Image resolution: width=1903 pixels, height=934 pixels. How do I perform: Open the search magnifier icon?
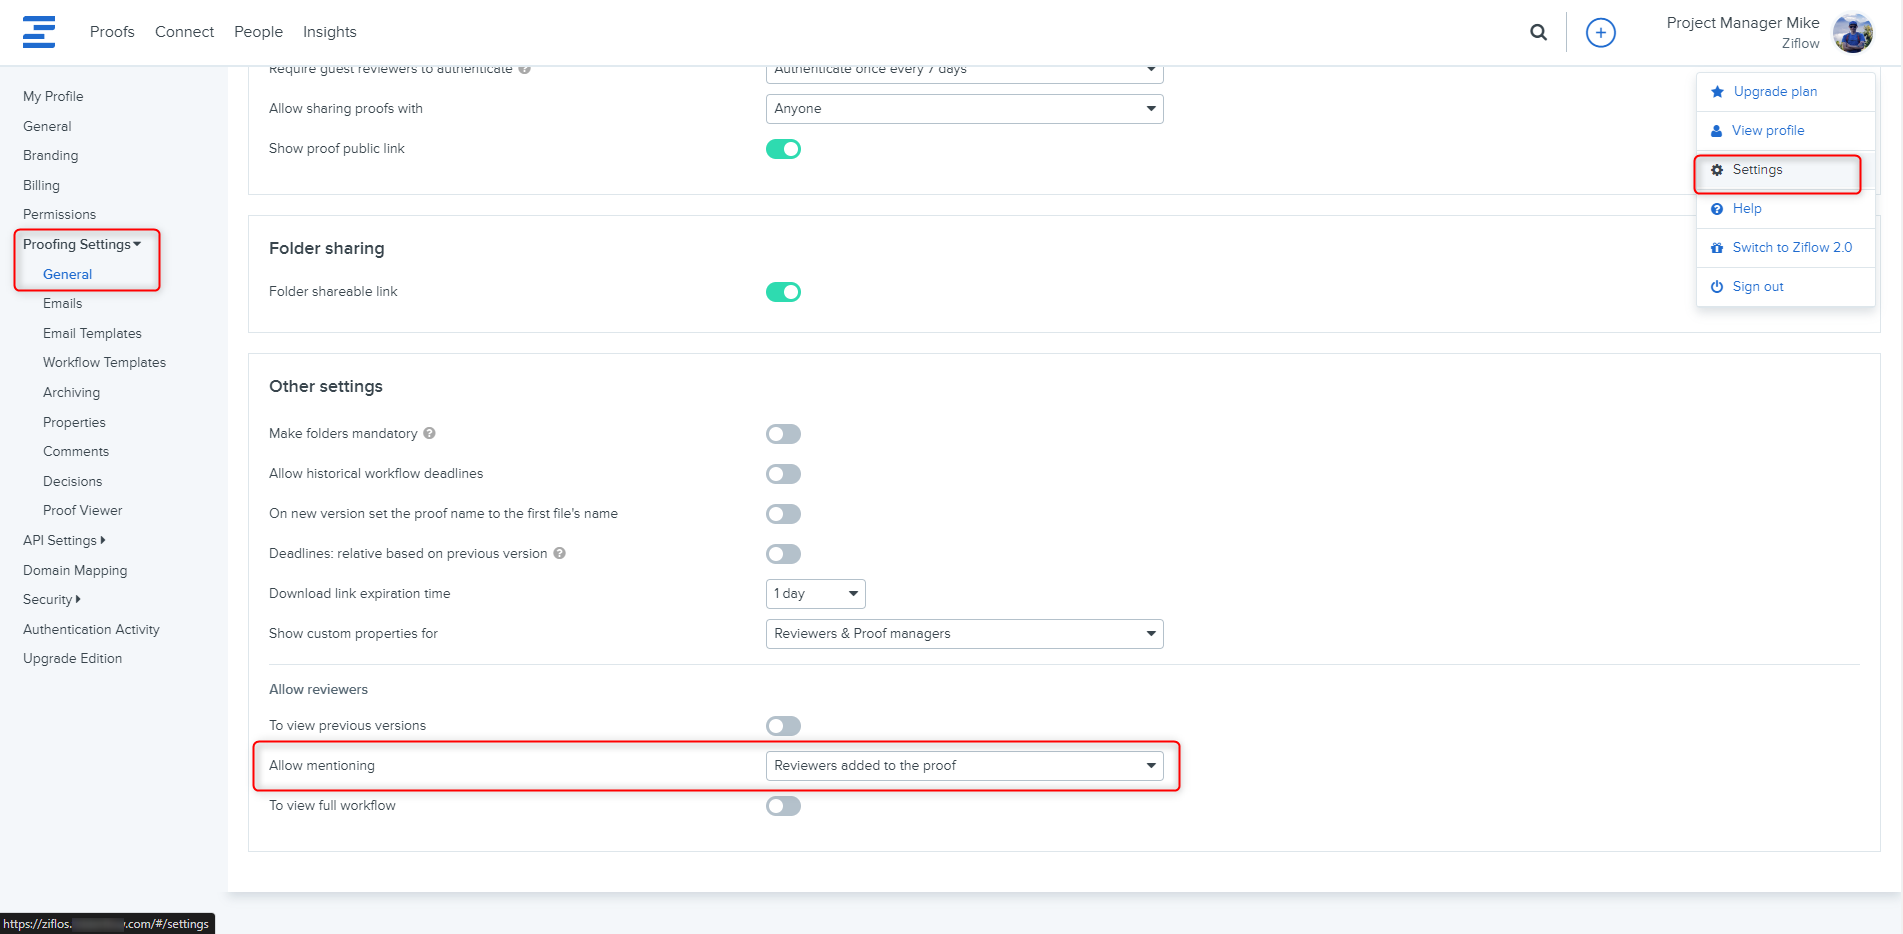click(1538, 32)
